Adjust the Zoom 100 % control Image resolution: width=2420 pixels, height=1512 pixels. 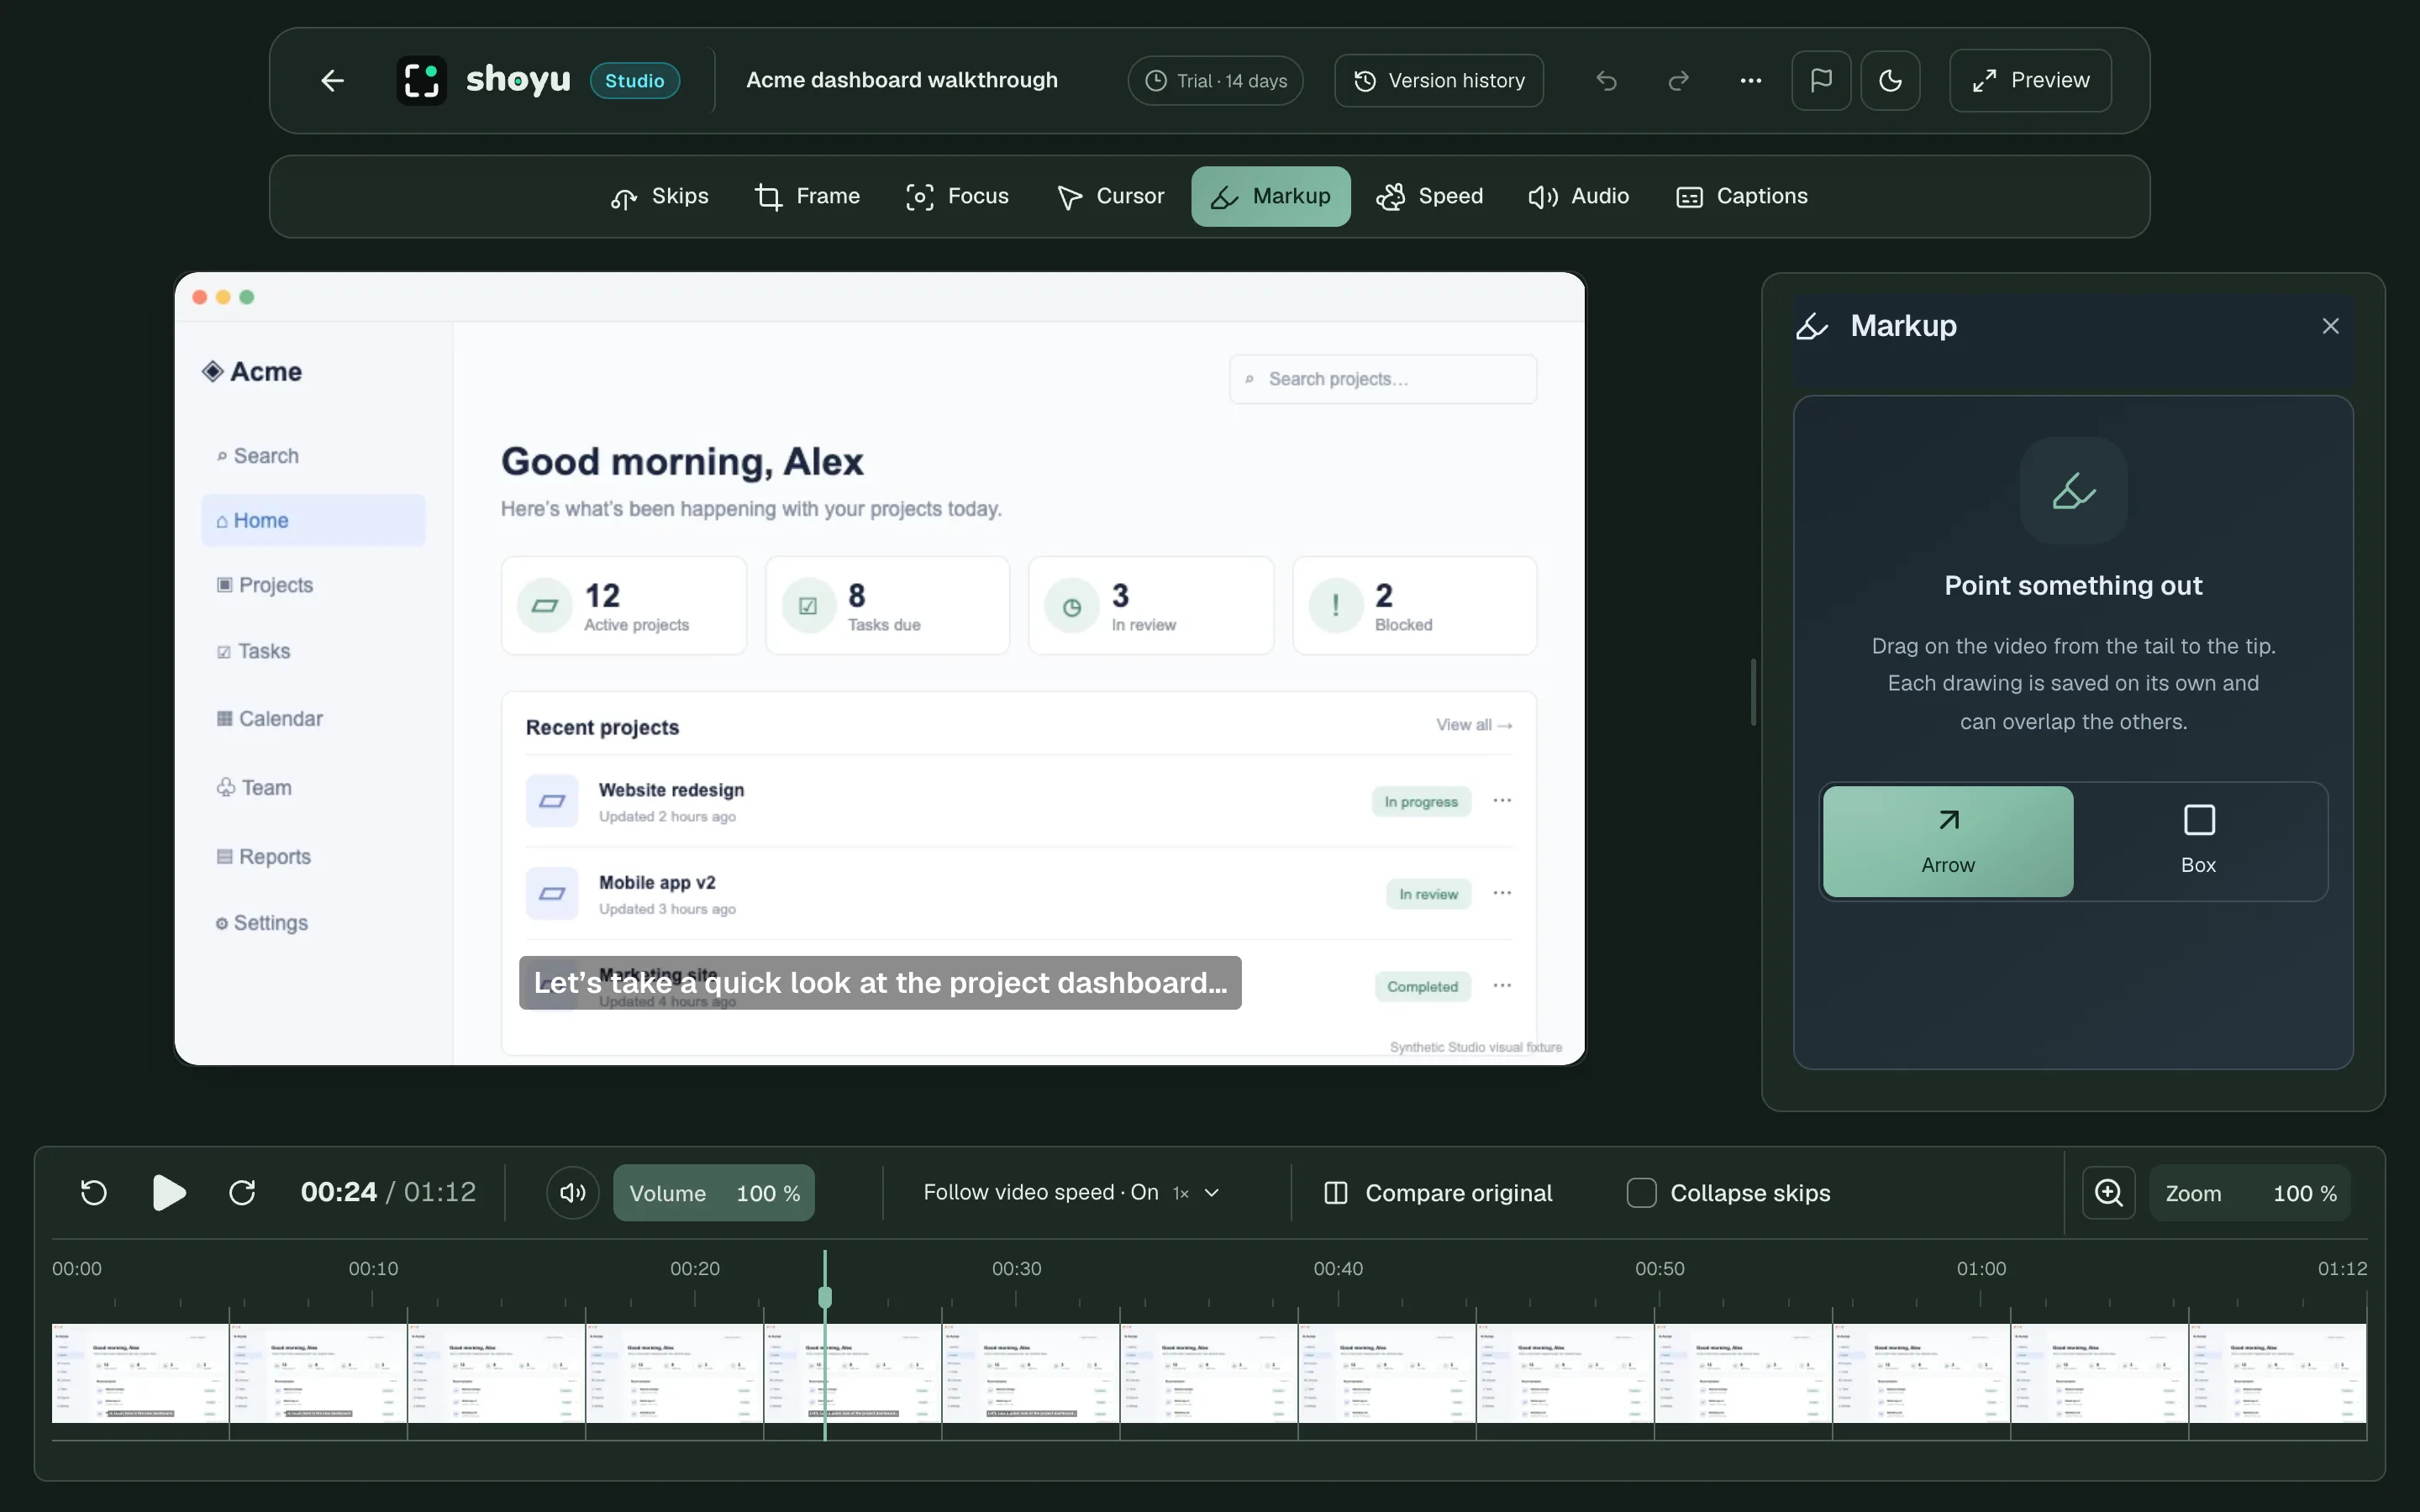(2250, 1193)
